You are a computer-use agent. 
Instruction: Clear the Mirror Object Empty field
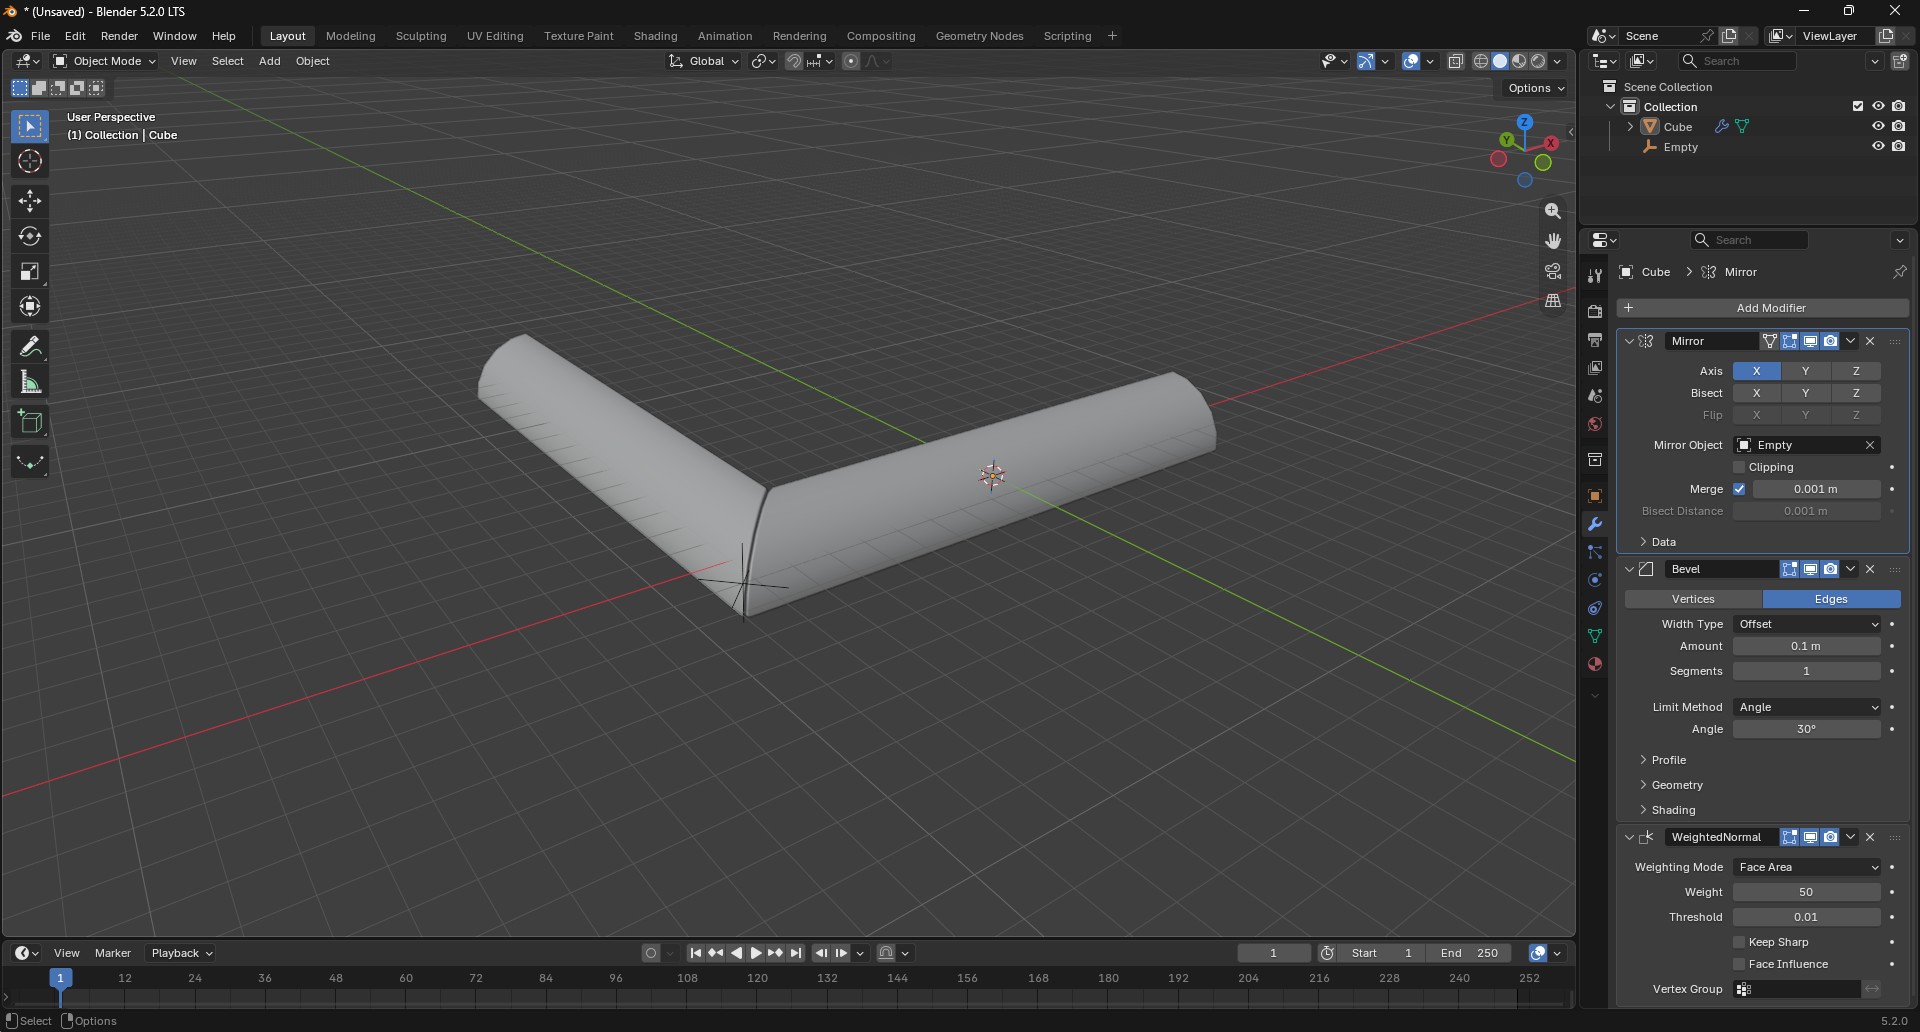[1870, 445]
